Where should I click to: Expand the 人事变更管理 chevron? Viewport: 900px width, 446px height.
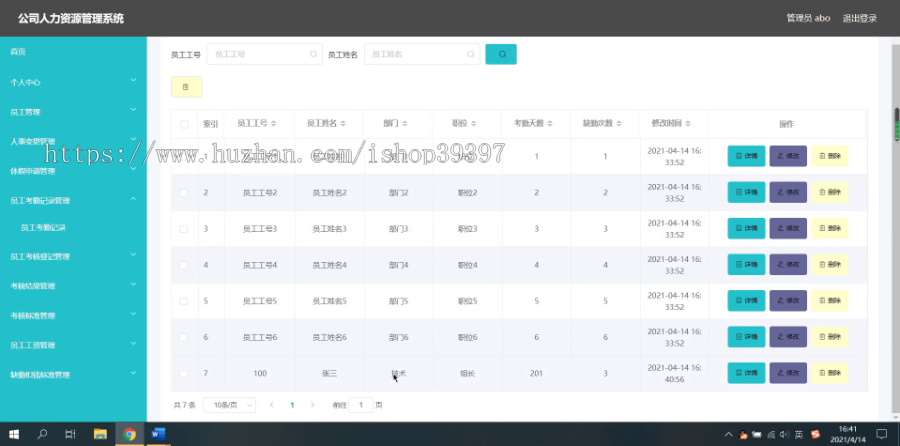tap(133, 139)
